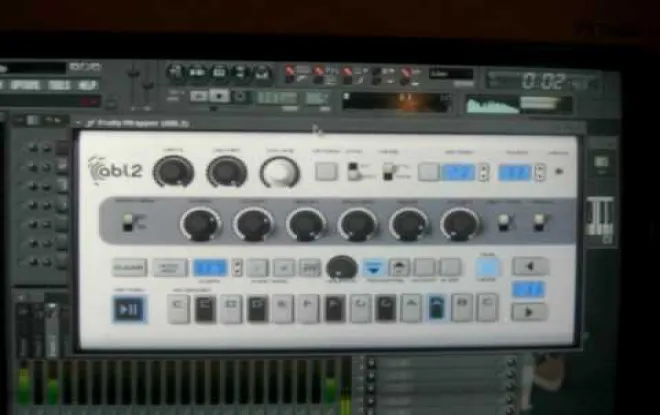
Task: Select the B note key in ABL2
Action: click(462, 309)
